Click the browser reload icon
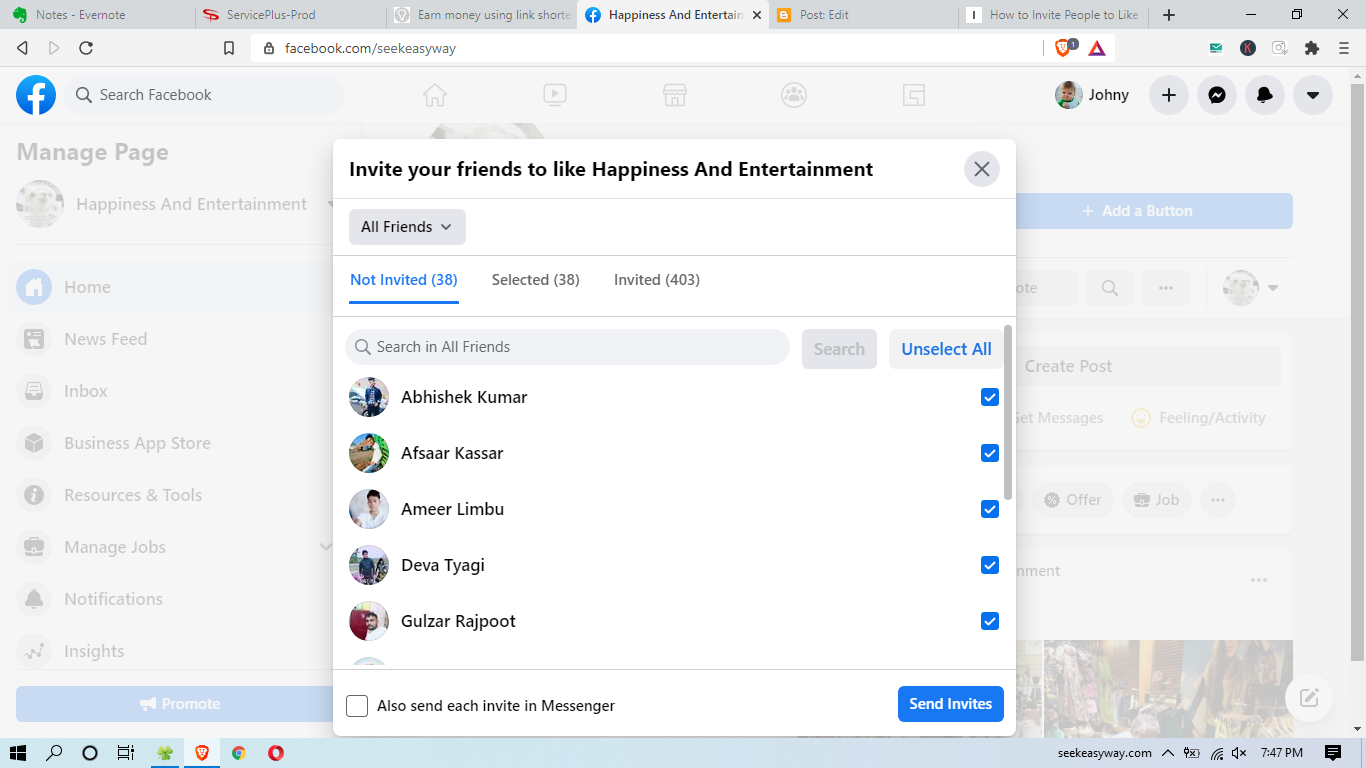Viewport: 1366px width, 768px height. click(x=86, y=48)
